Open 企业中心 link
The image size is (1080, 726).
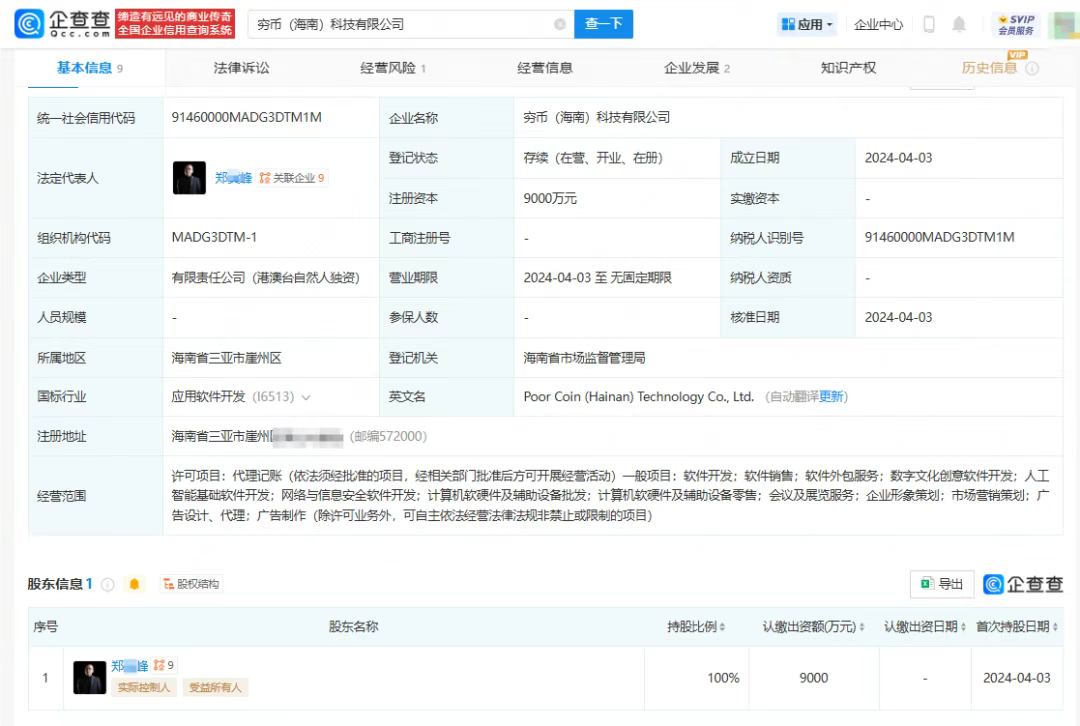click(x=878, y=25)
